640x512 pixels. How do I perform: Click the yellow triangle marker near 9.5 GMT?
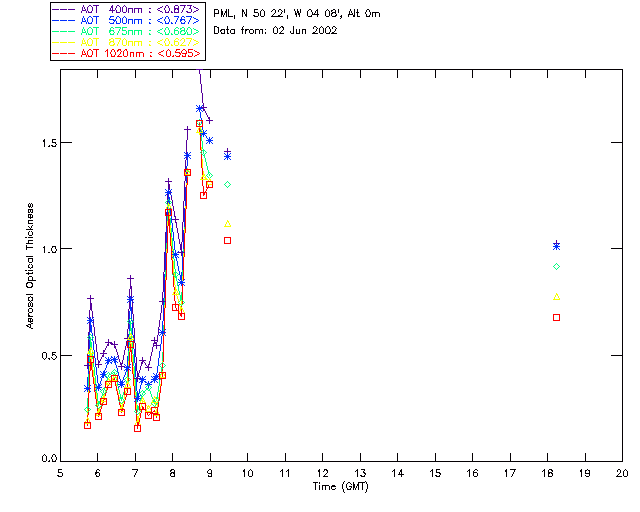click(227, 223)
